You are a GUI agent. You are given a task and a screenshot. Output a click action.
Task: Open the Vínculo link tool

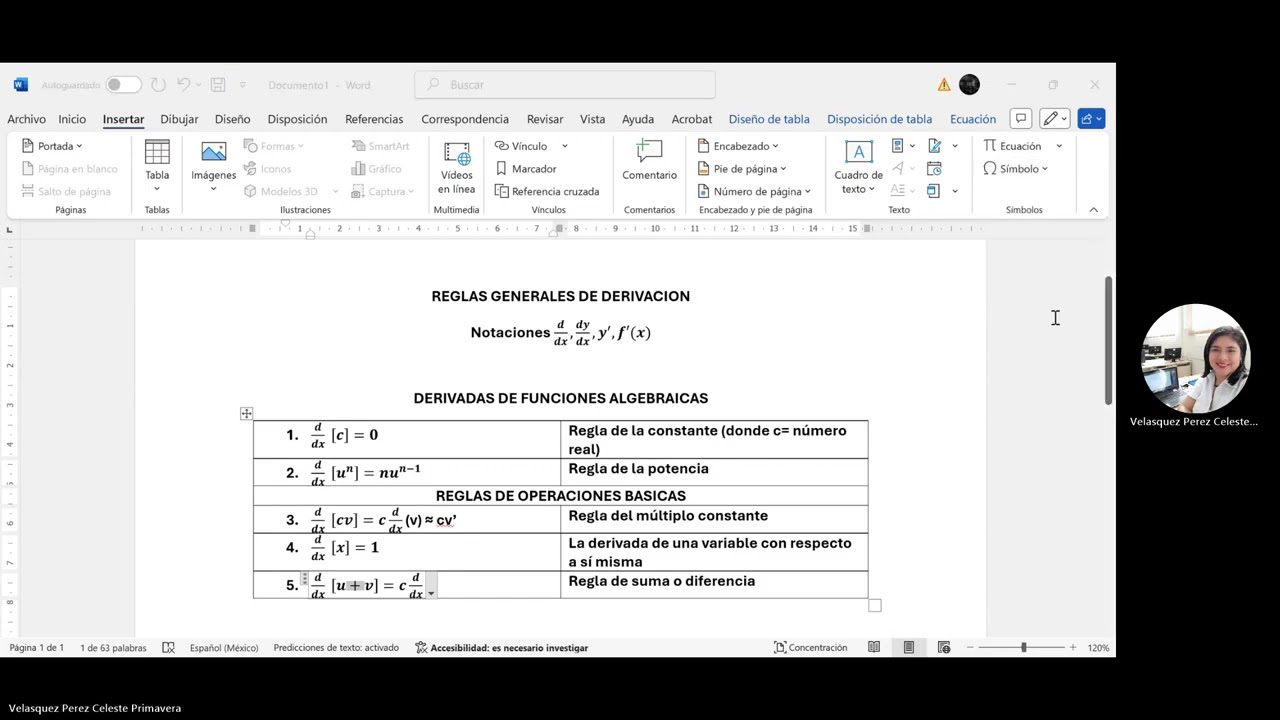[521, 146]
